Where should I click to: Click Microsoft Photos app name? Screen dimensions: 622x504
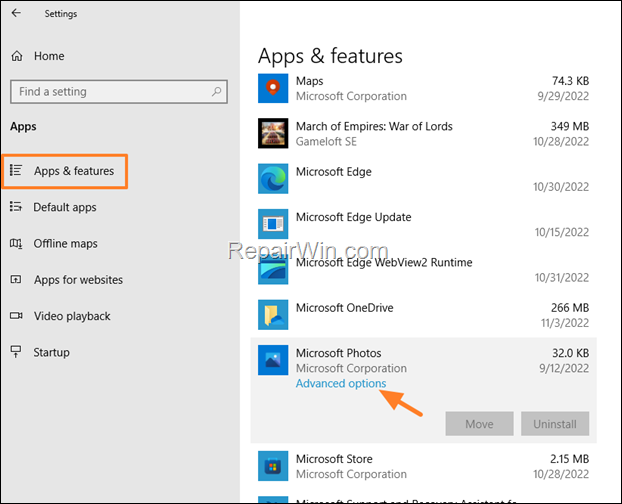pyautogui.click(x=338, y=353)
